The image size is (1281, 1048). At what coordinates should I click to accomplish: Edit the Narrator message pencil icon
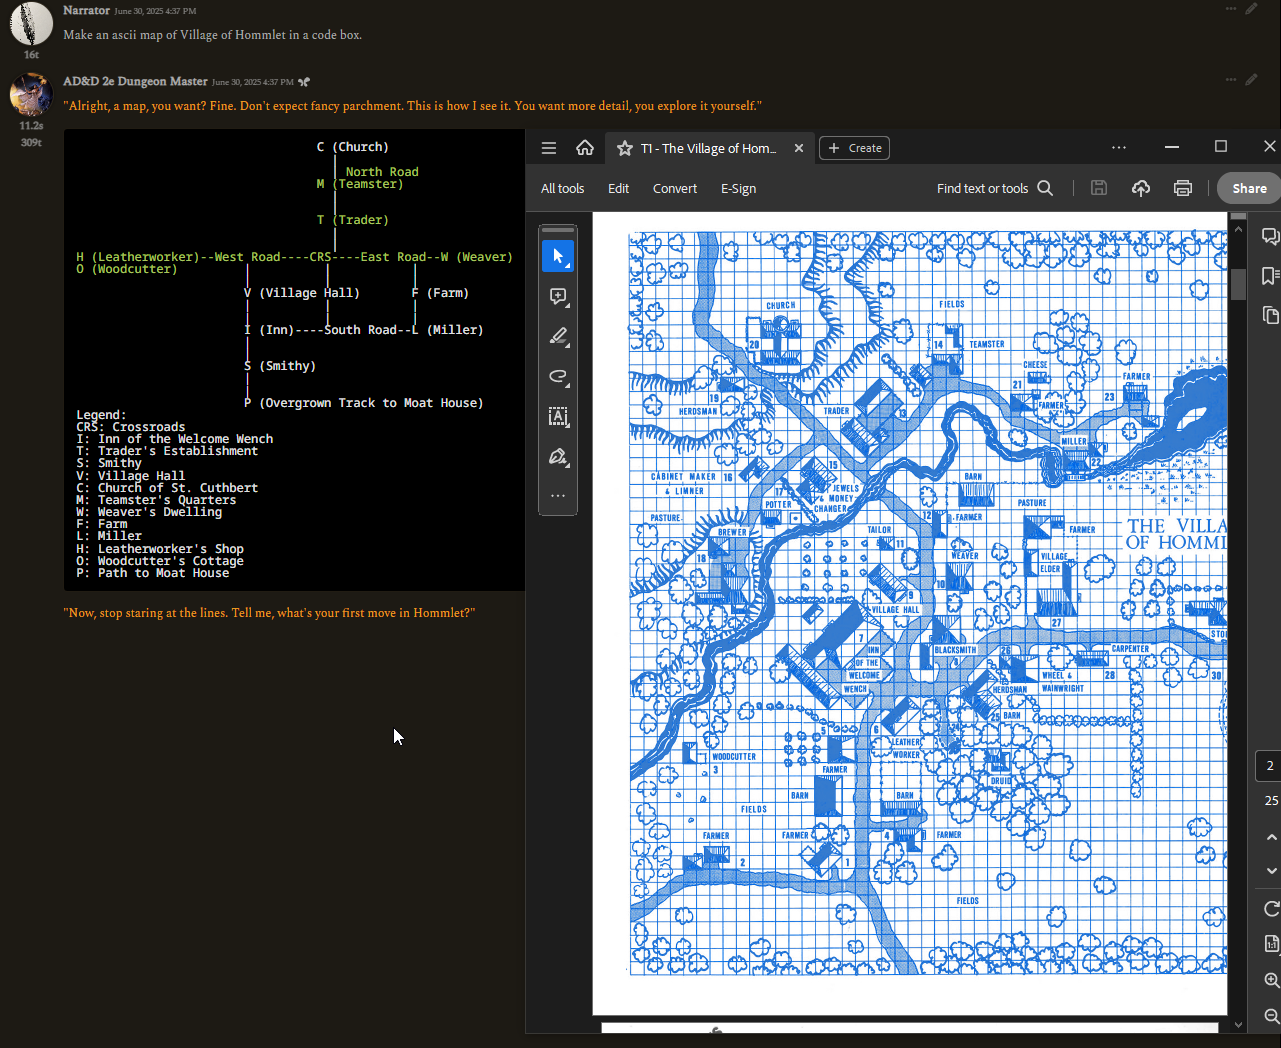(x=1252, y=9)
